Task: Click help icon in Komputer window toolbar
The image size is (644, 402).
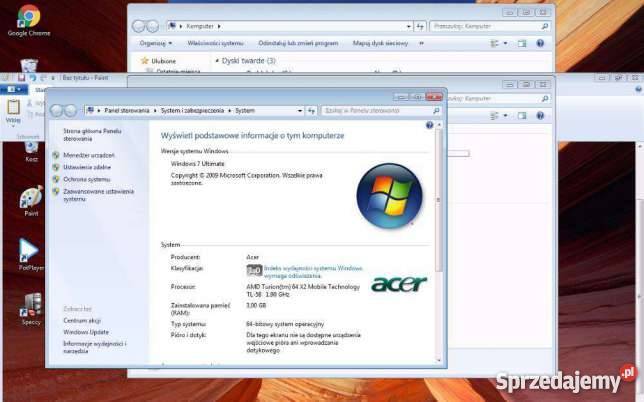Action: [x=540, y=43]
